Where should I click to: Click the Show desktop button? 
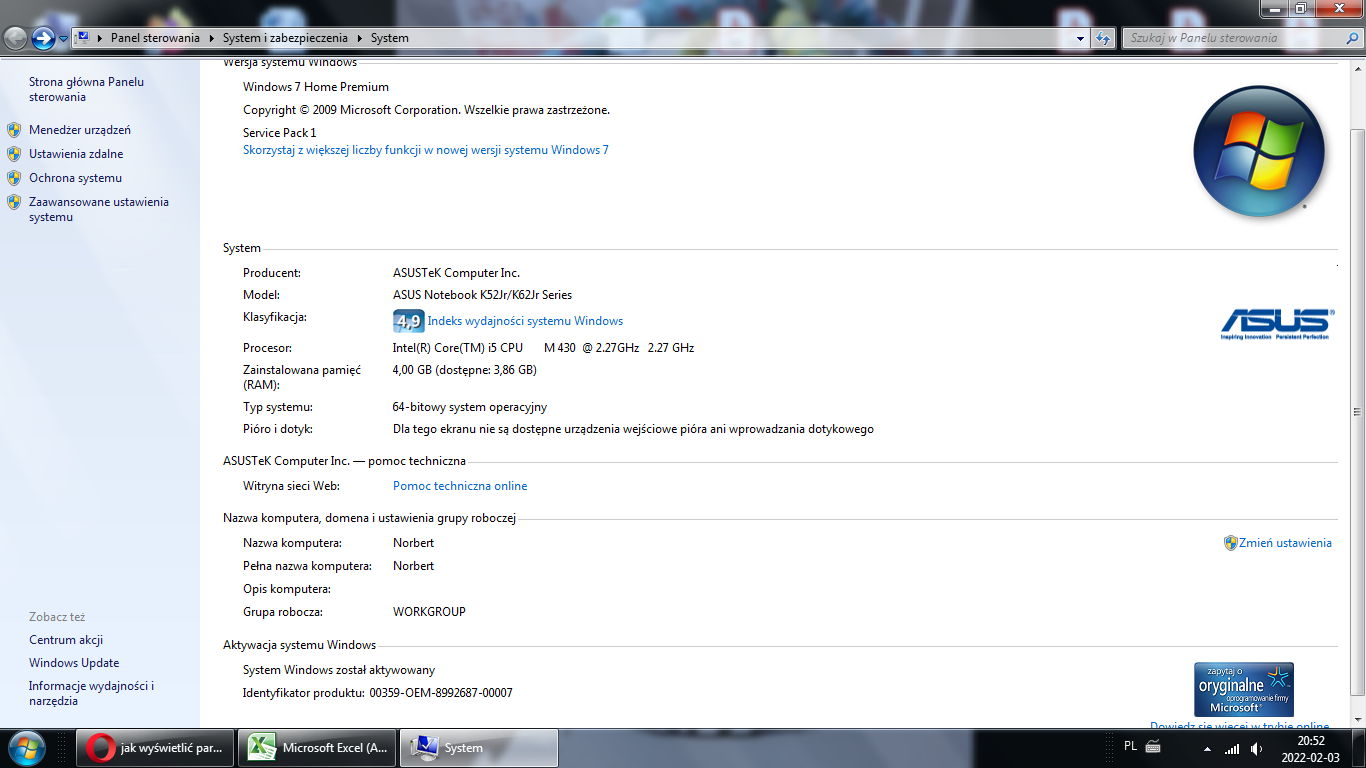click(1359, 748)
